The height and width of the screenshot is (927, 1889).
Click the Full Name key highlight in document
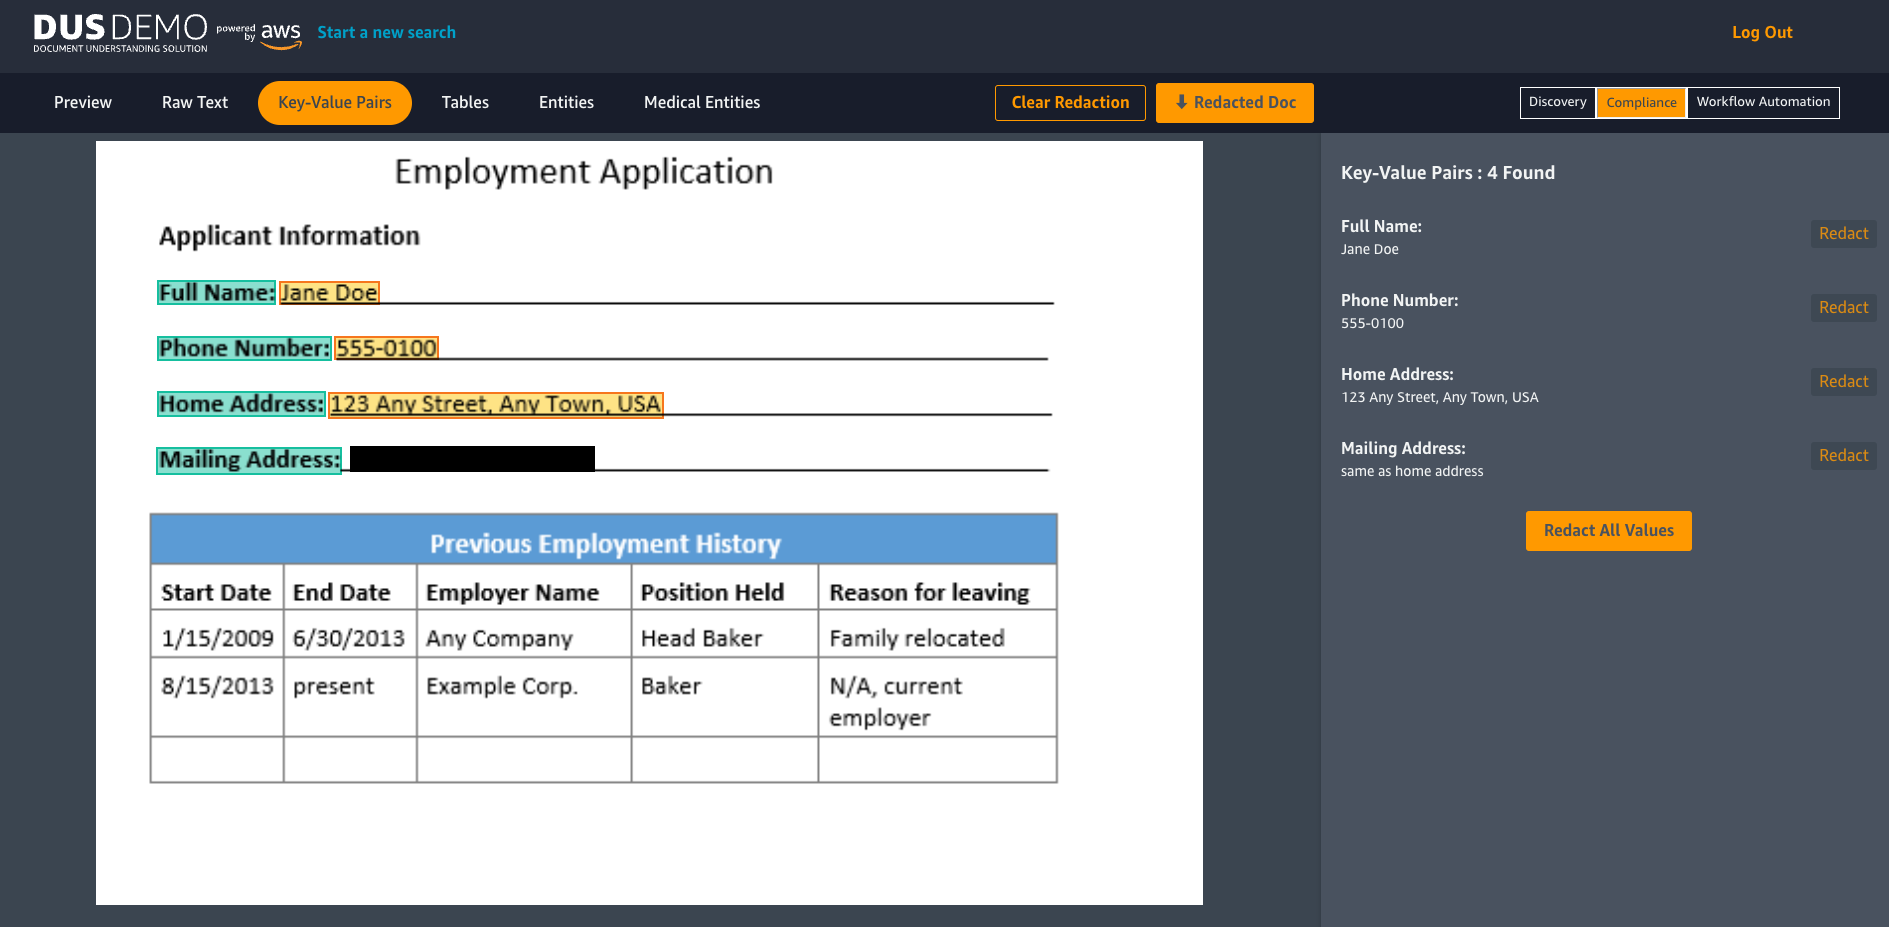(216, 292)
